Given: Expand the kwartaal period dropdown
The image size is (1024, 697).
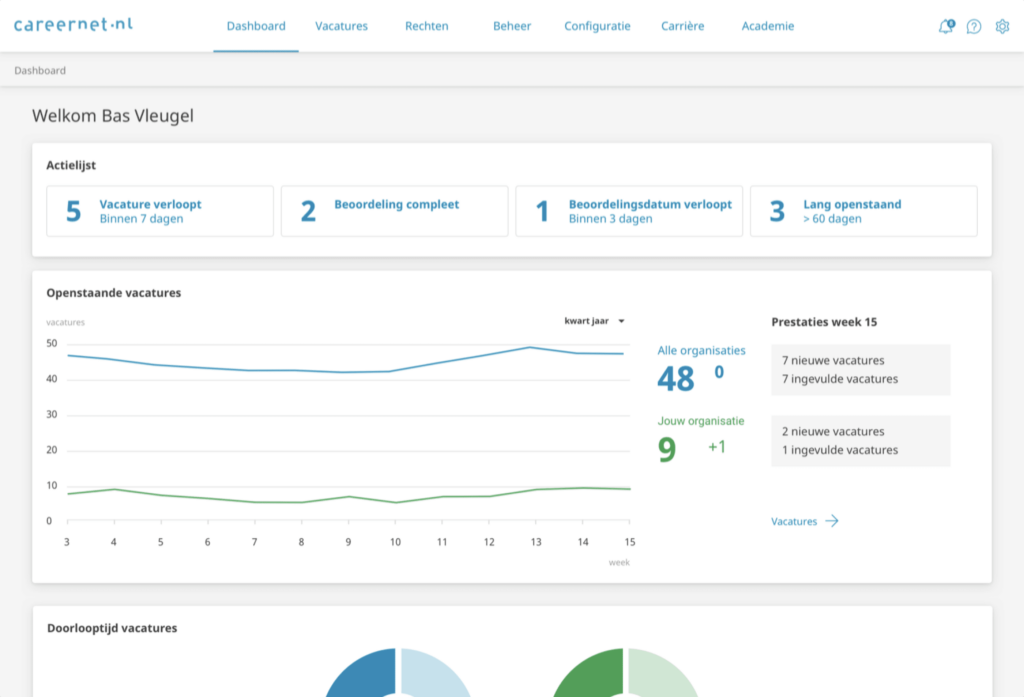Looking at the screenshot, I should 594,321.
